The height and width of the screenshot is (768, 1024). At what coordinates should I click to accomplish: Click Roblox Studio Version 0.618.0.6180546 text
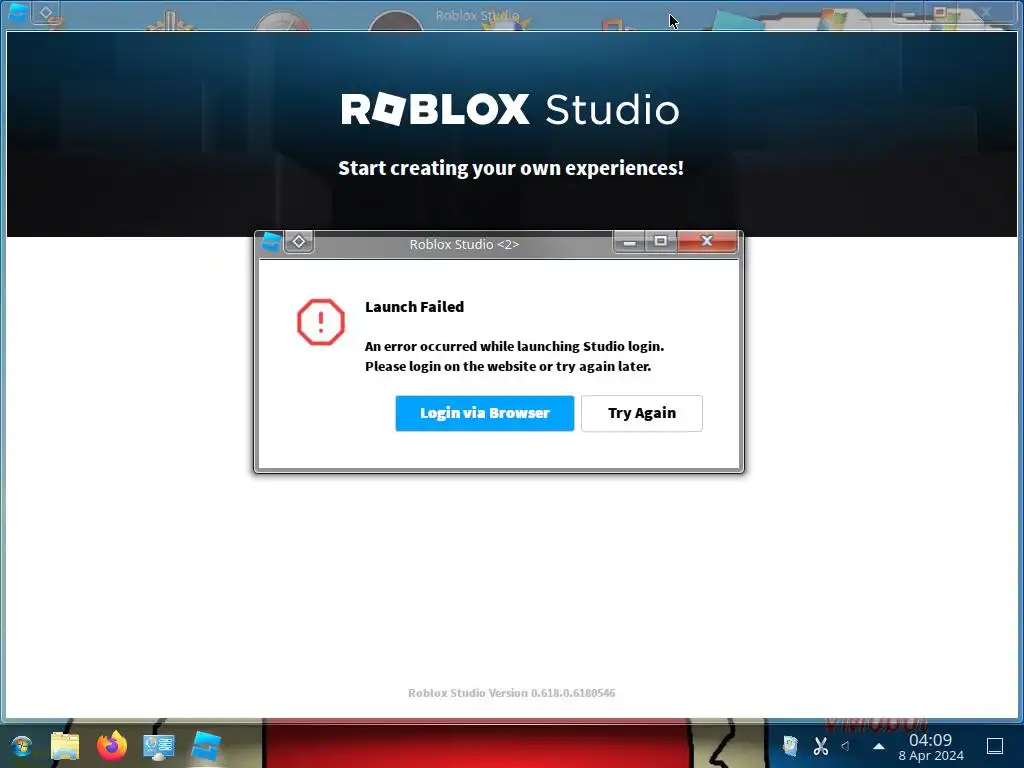(x=511, y=693)
